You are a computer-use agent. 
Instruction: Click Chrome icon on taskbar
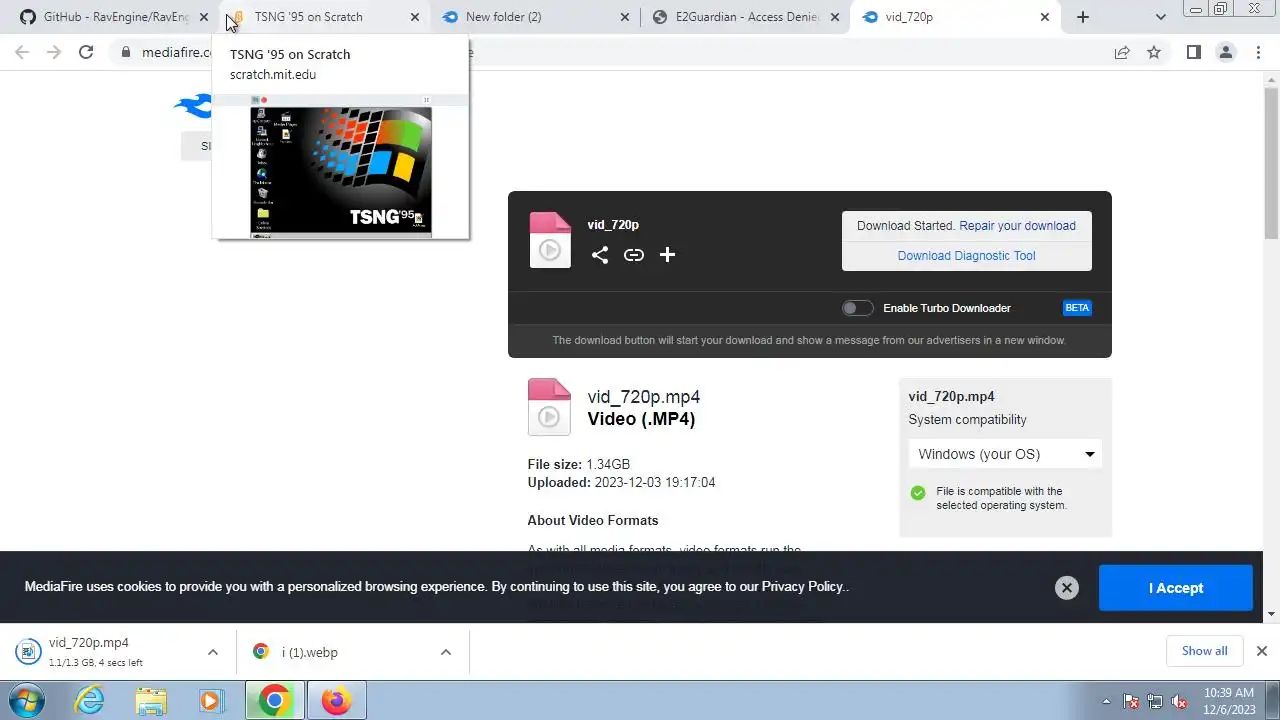tap(275, 700)
